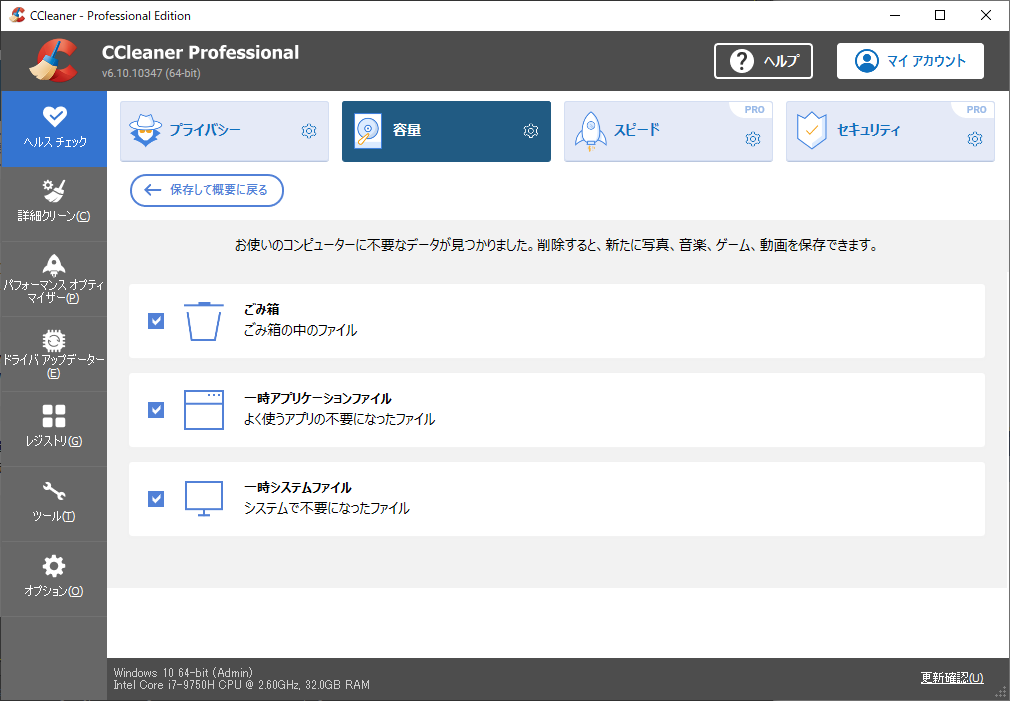Click the PRO badge on スピード tab
This screenshot has height=701, width=1010.
click(754, 110)
